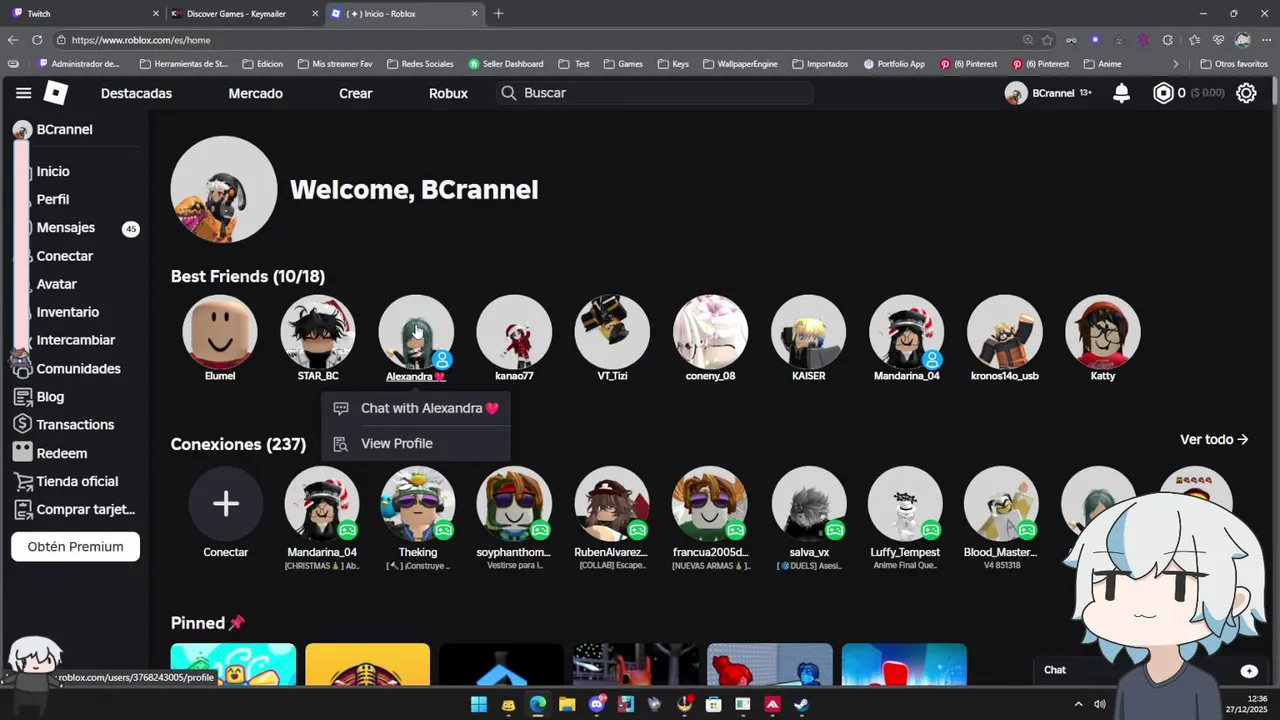Click the Comprar tarjeta sidebar icon
The height and width of the screenshot is (720, 1280).
click(x=22, y=509)
